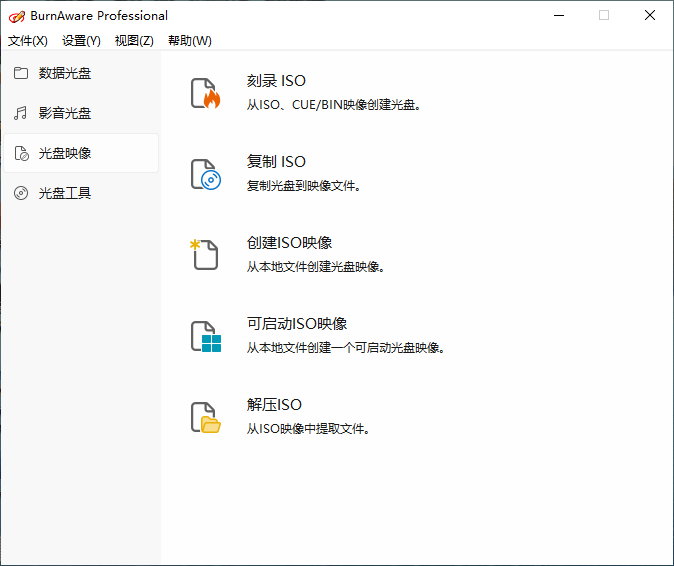Open the 设置(Y) menu
Viewport: 674px width, 566px height.
[x=81, y=41]
